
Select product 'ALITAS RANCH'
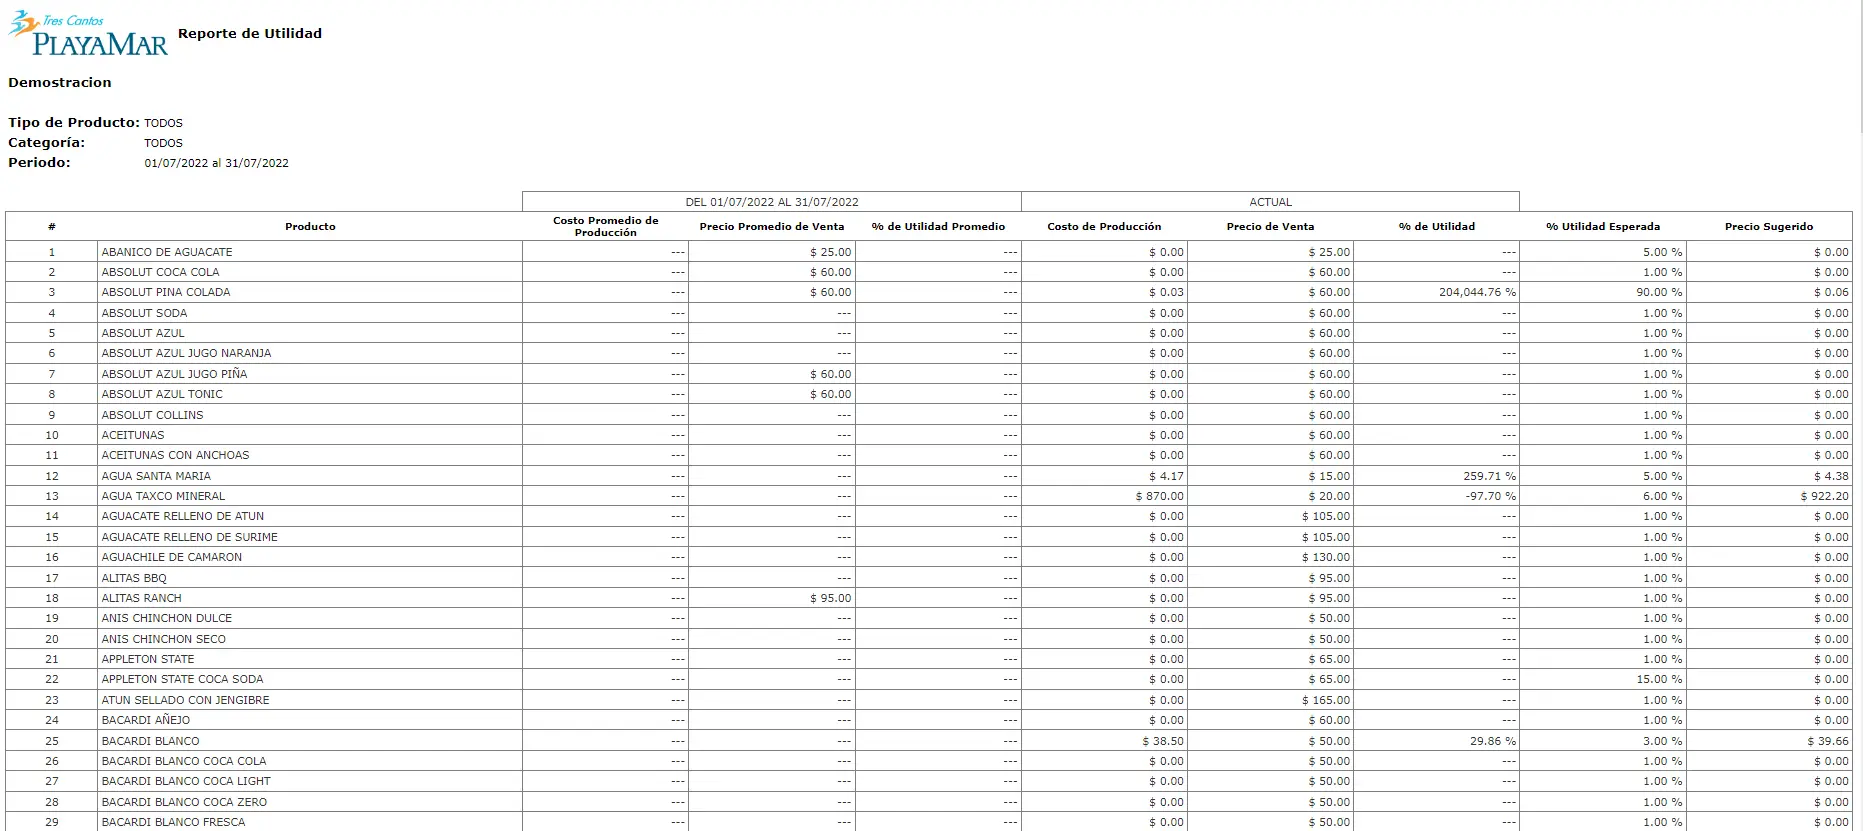tap(141, 598)
